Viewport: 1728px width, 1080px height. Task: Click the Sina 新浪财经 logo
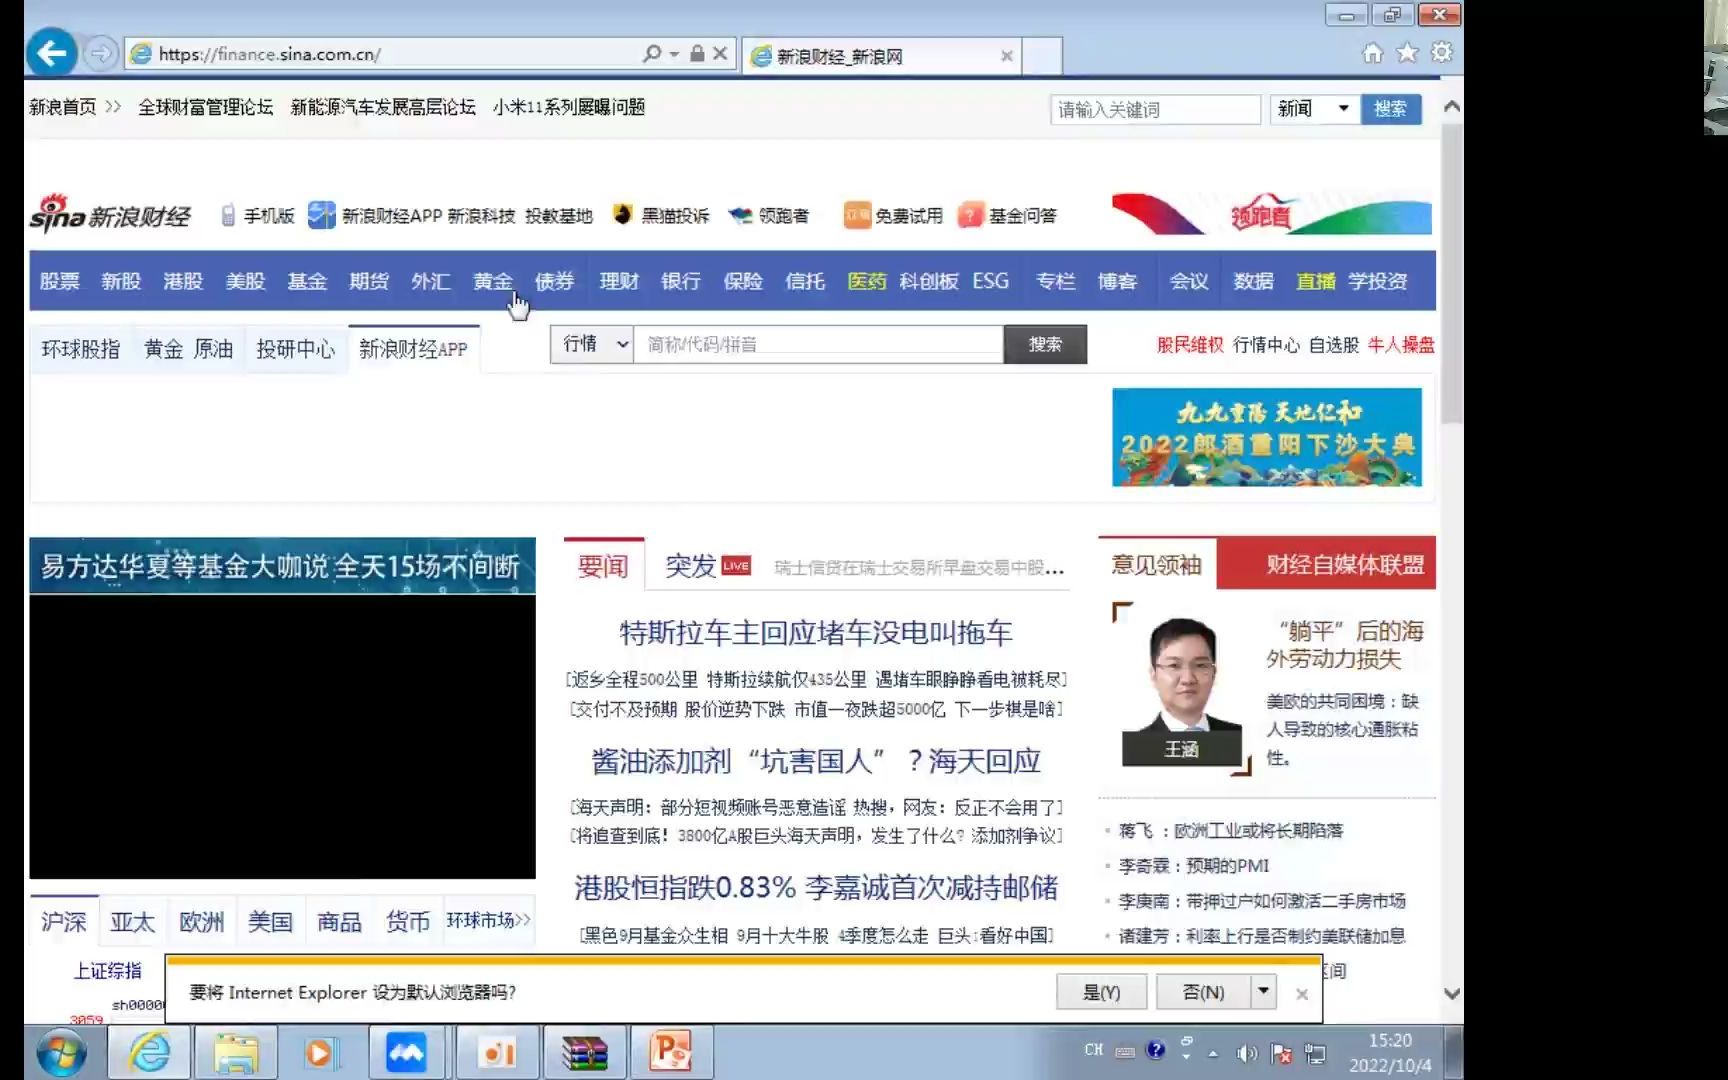(x=110, y=214)
